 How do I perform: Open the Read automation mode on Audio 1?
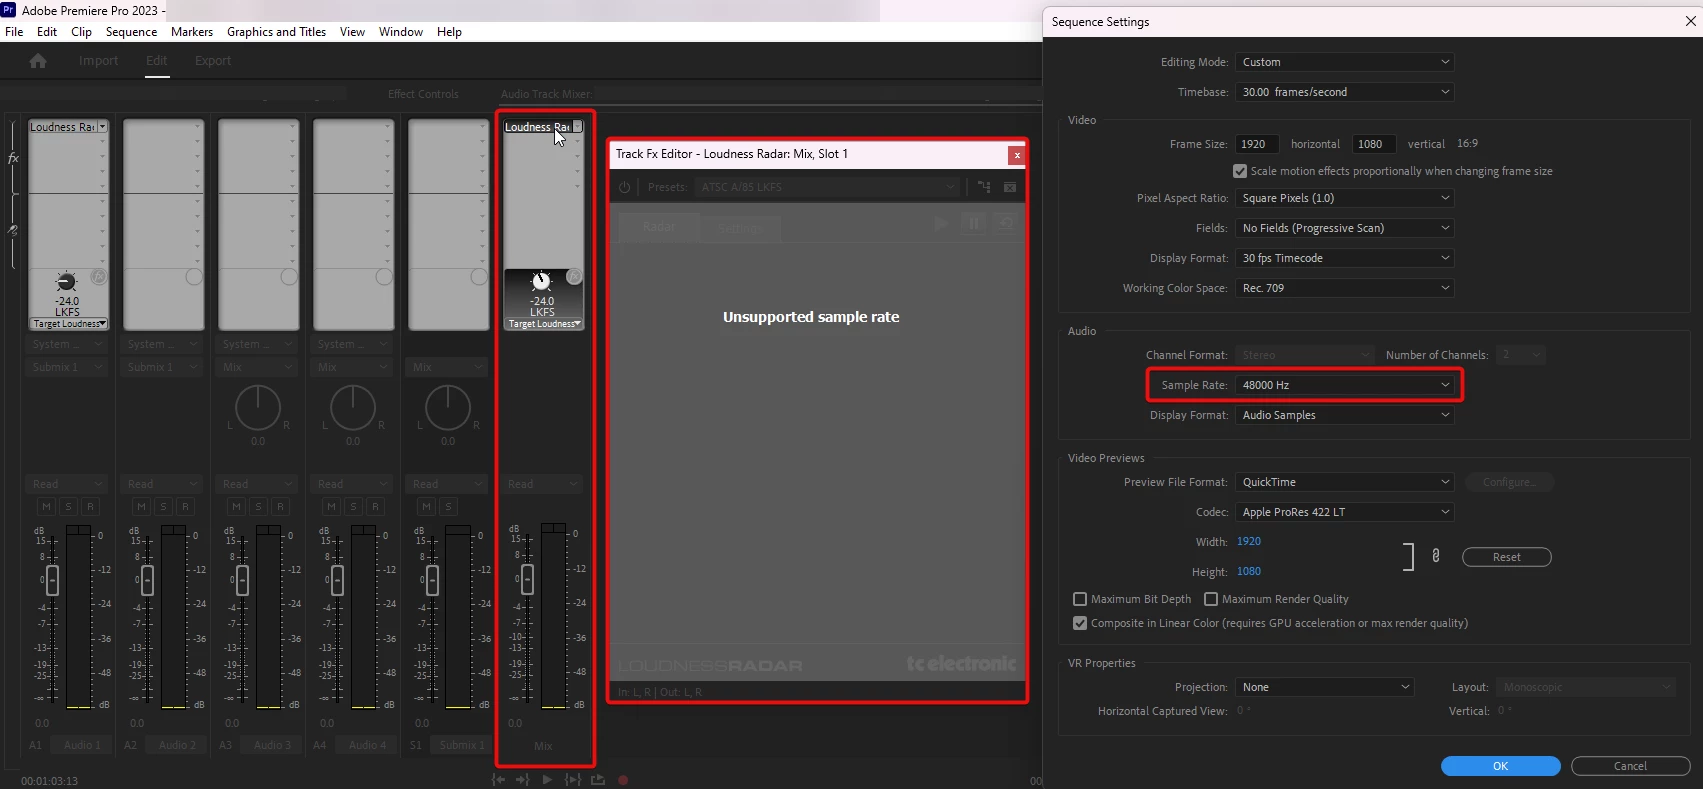pos(68,484)
